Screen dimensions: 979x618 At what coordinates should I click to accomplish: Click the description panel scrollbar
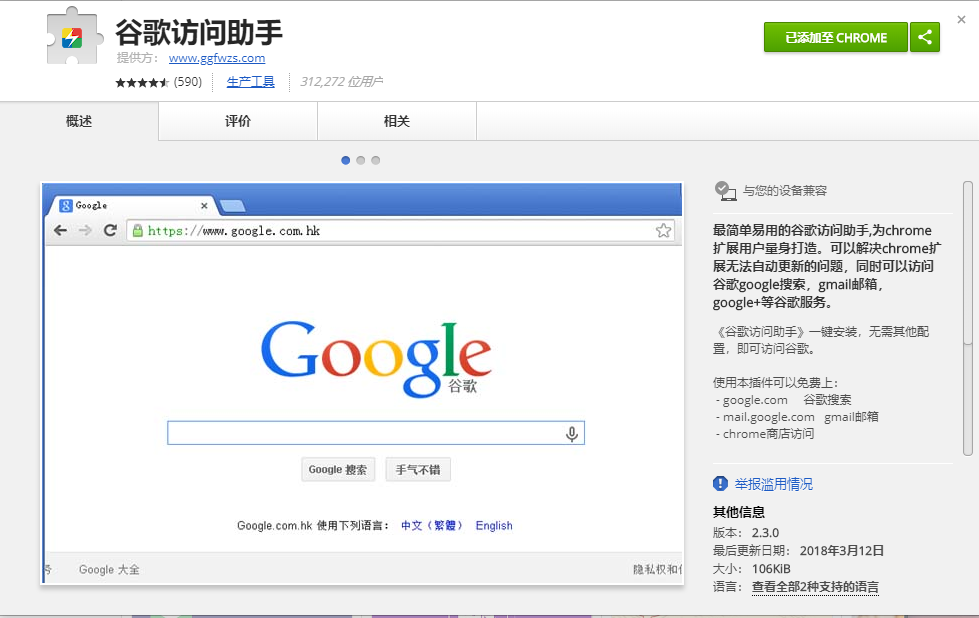(x=967, y=318)
